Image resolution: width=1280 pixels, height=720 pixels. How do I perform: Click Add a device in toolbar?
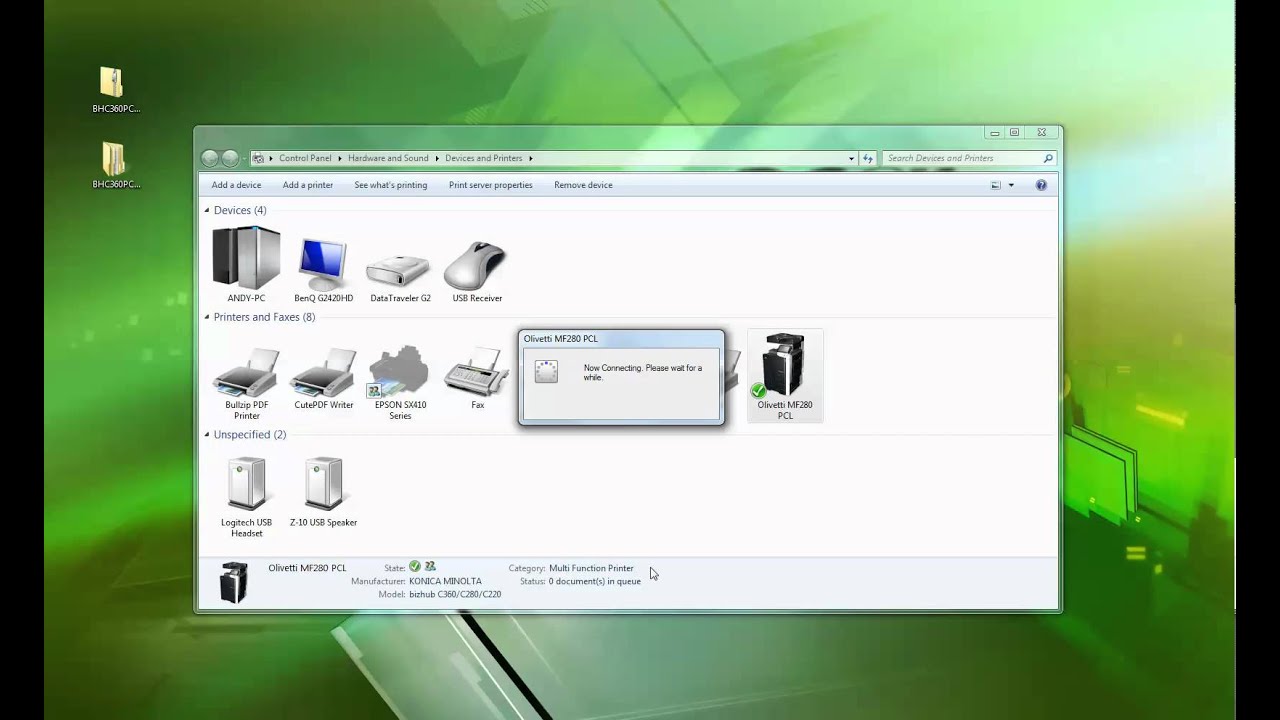pyautogui.click(x=236, y=185)
